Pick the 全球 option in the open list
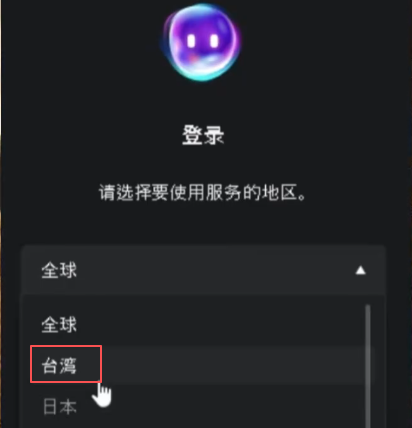The height and width of the screenshot is (428, 412). click(x=59, y=324)
